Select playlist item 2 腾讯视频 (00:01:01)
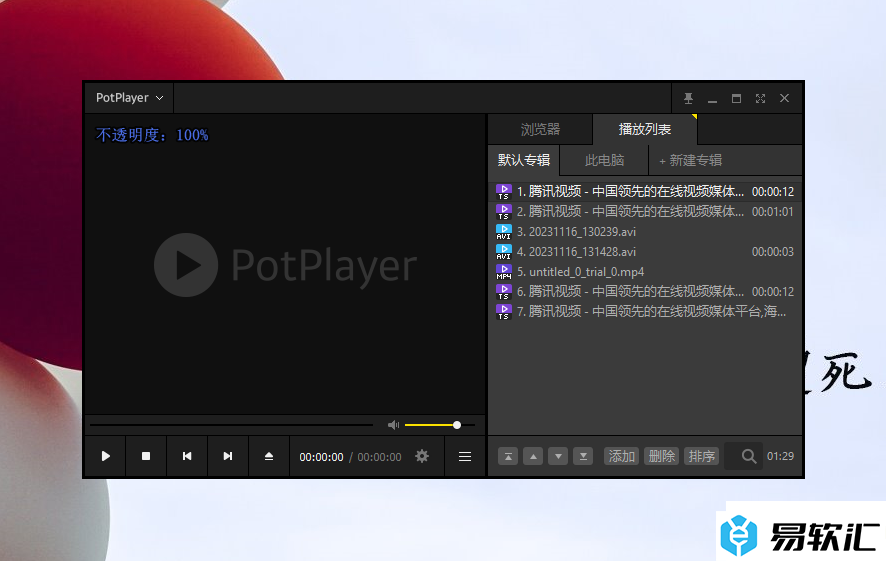This screenshot has height=561, width=886. click(645, 212)
